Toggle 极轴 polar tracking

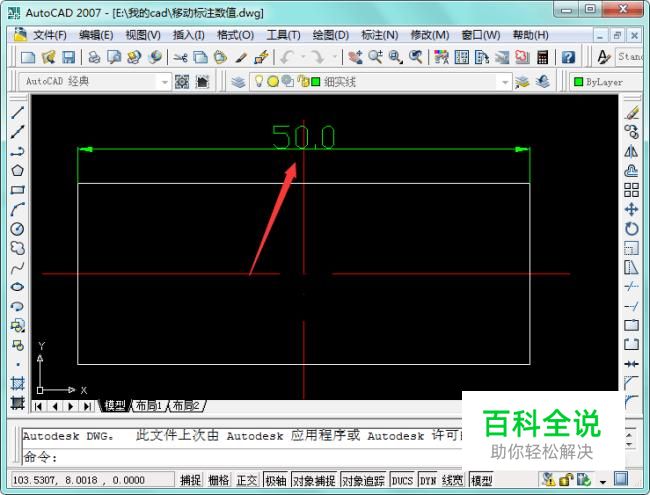click(276, 480)
